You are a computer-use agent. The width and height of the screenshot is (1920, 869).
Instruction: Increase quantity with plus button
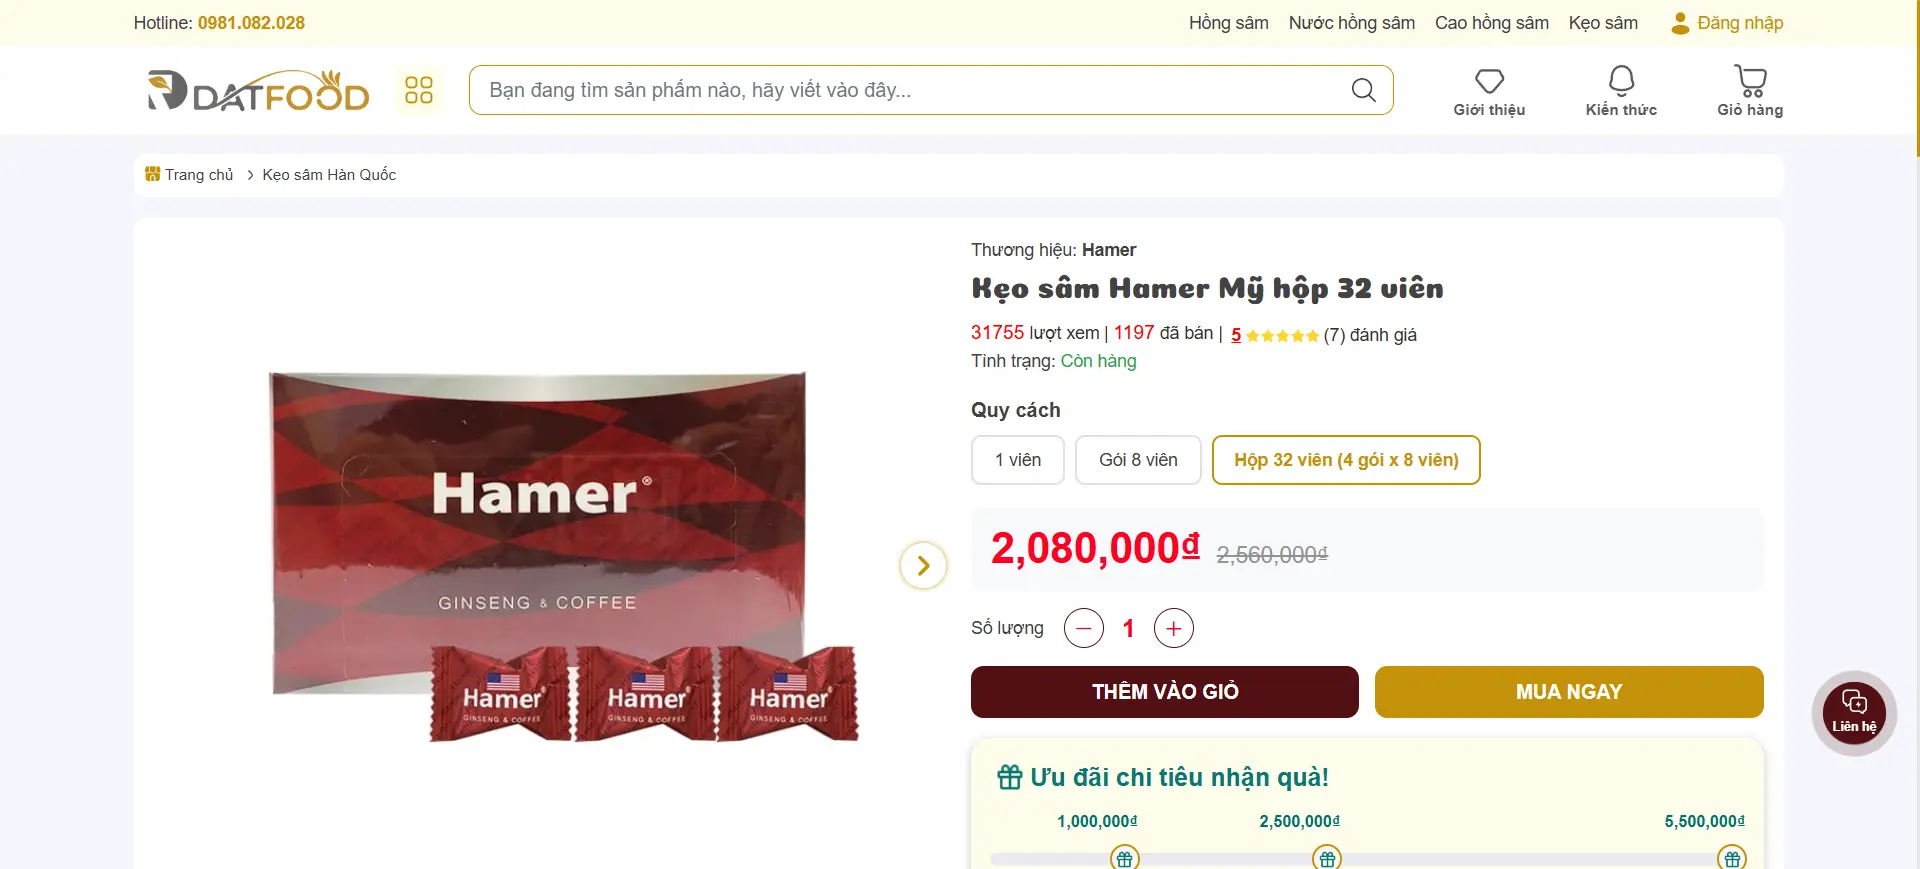(1174, 628)
